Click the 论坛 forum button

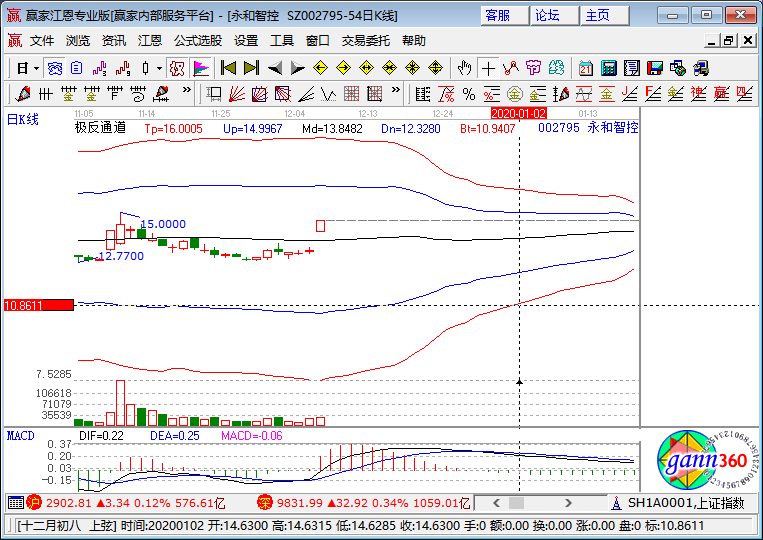pos(555,16)
